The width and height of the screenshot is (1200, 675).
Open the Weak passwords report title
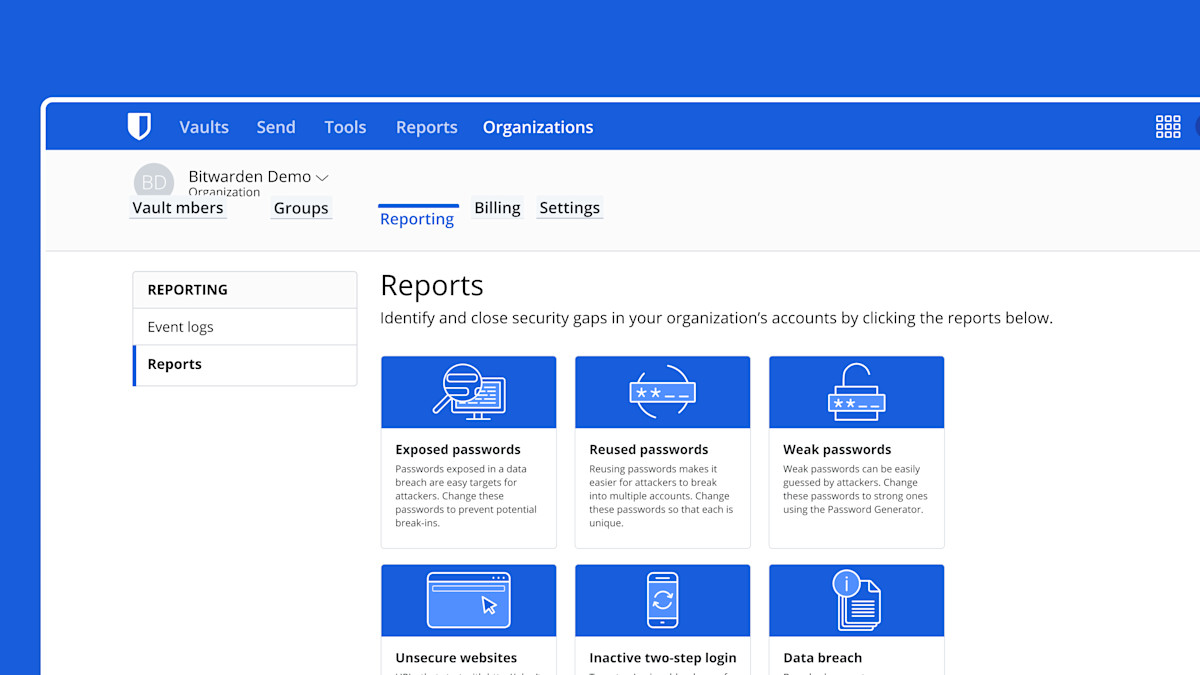[x=837, y=450]
